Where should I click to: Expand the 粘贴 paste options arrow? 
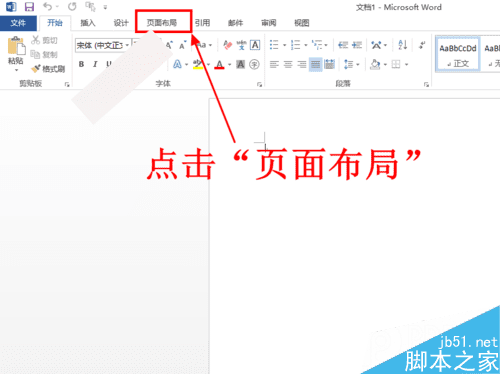[16, 70]
